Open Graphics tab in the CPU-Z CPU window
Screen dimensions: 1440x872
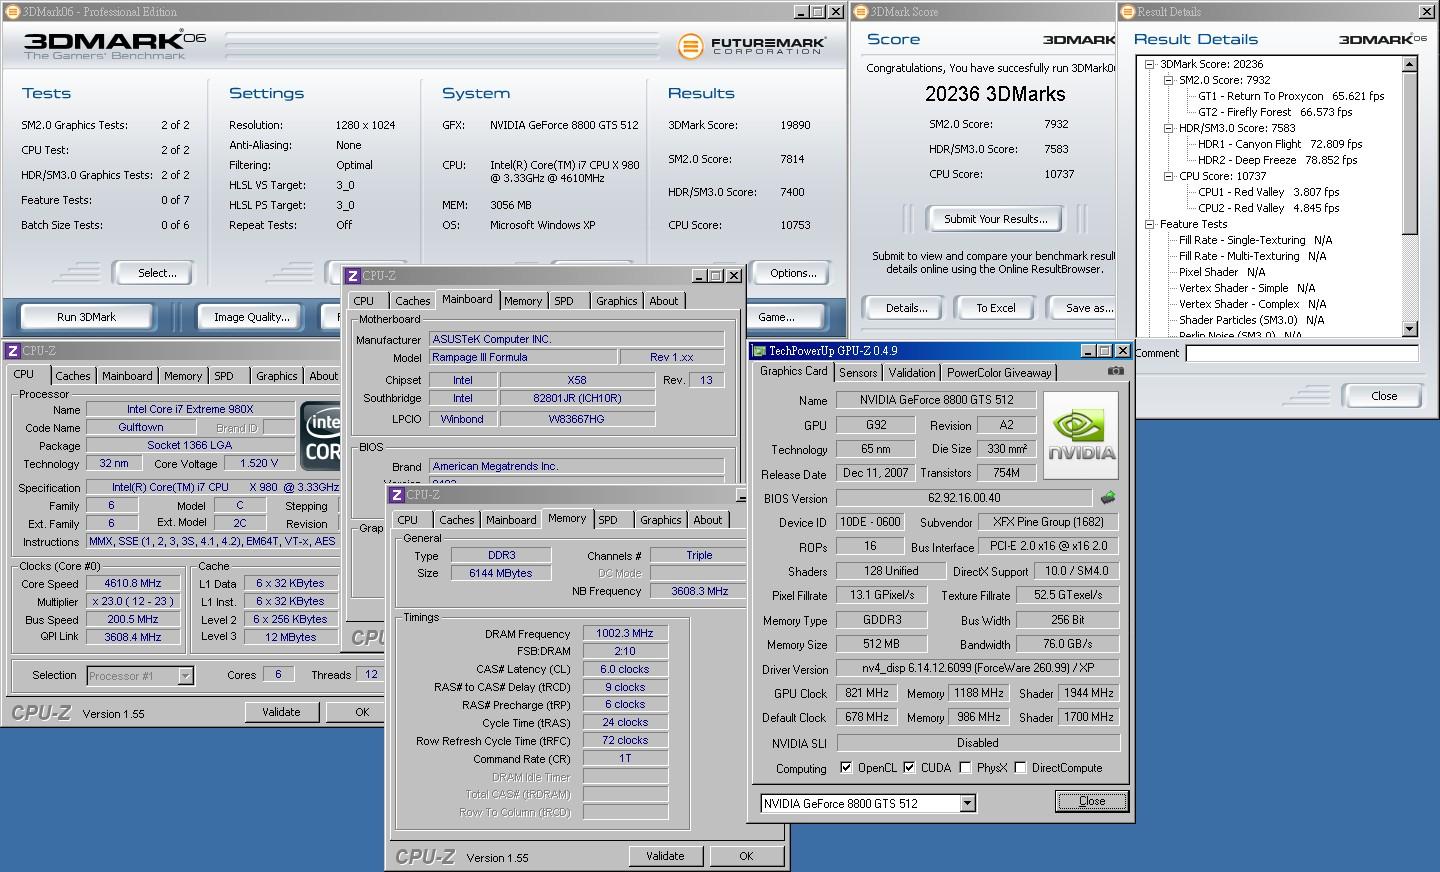pos(277,376)
